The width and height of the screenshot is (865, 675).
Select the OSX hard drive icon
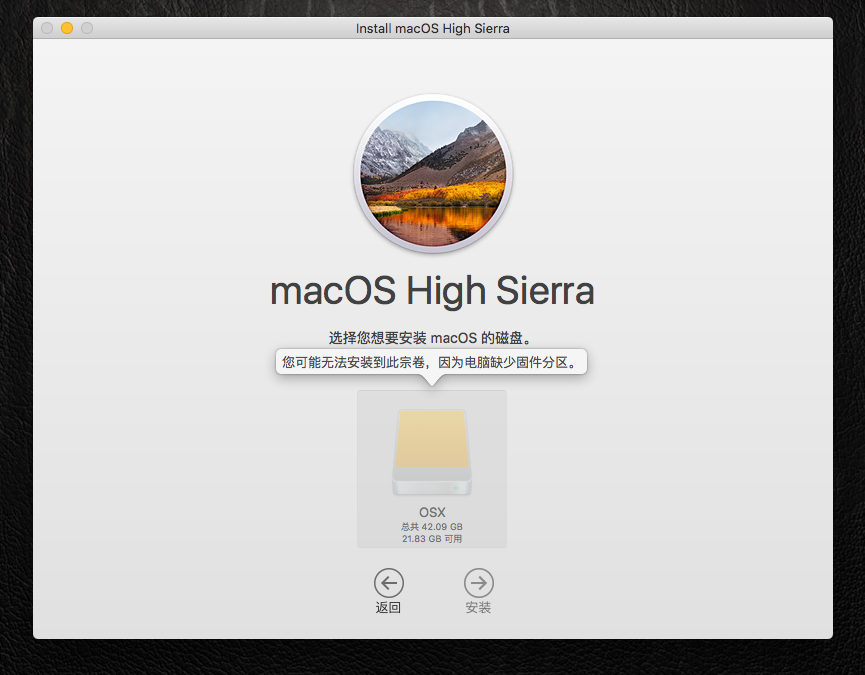pyautogui.click(x=432, y=451)
